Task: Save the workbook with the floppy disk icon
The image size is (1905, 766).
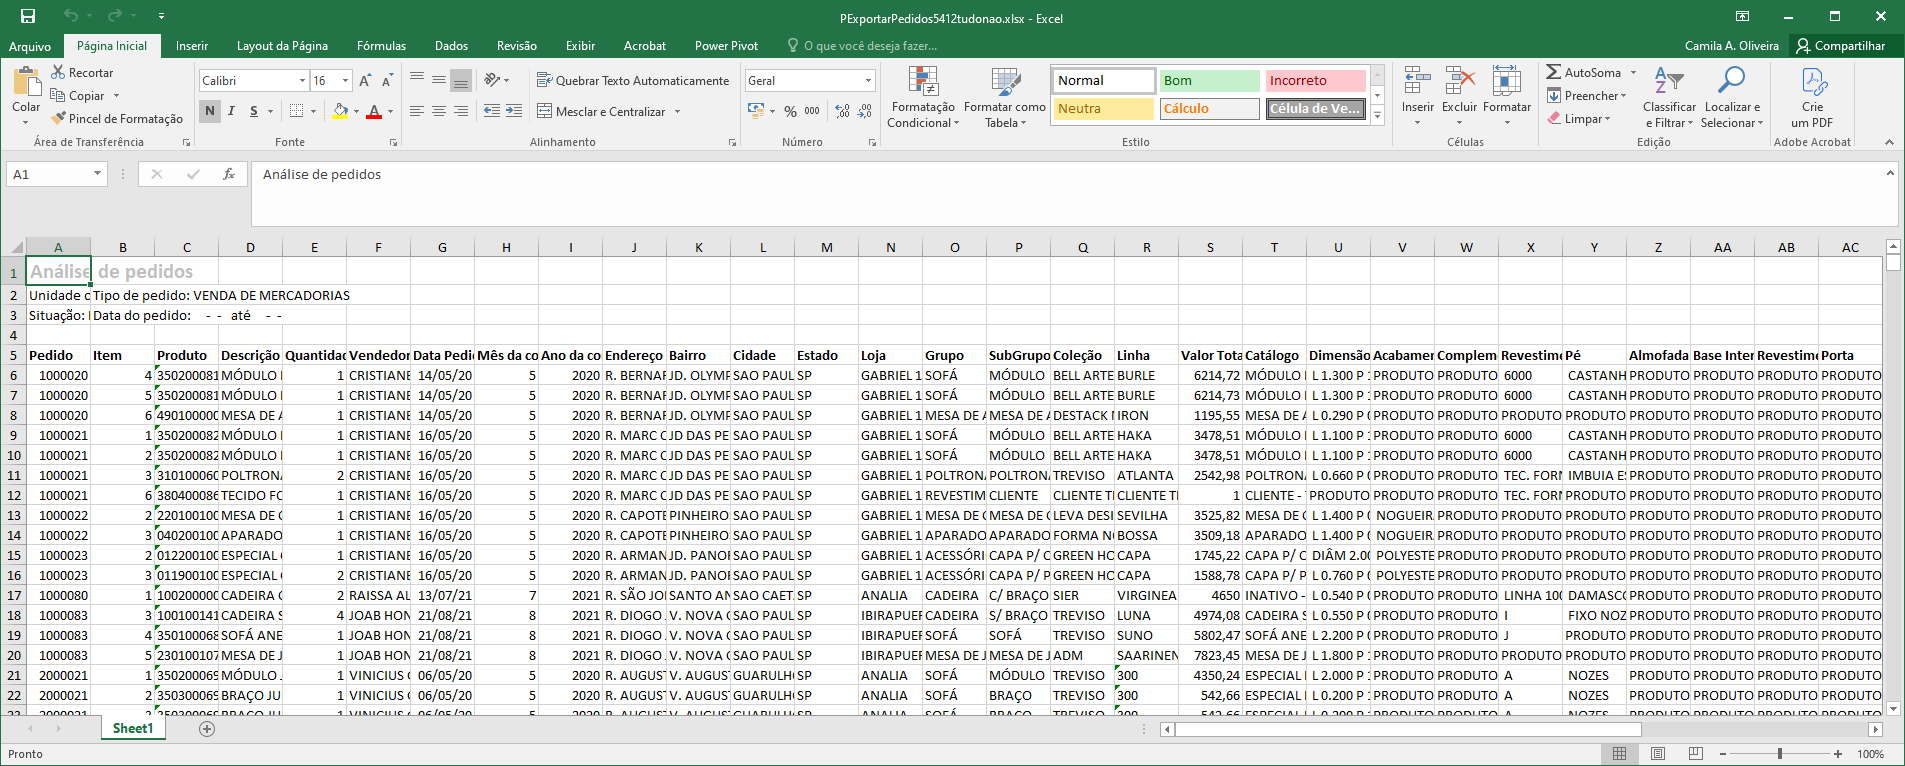Action: tap(27, 16)
